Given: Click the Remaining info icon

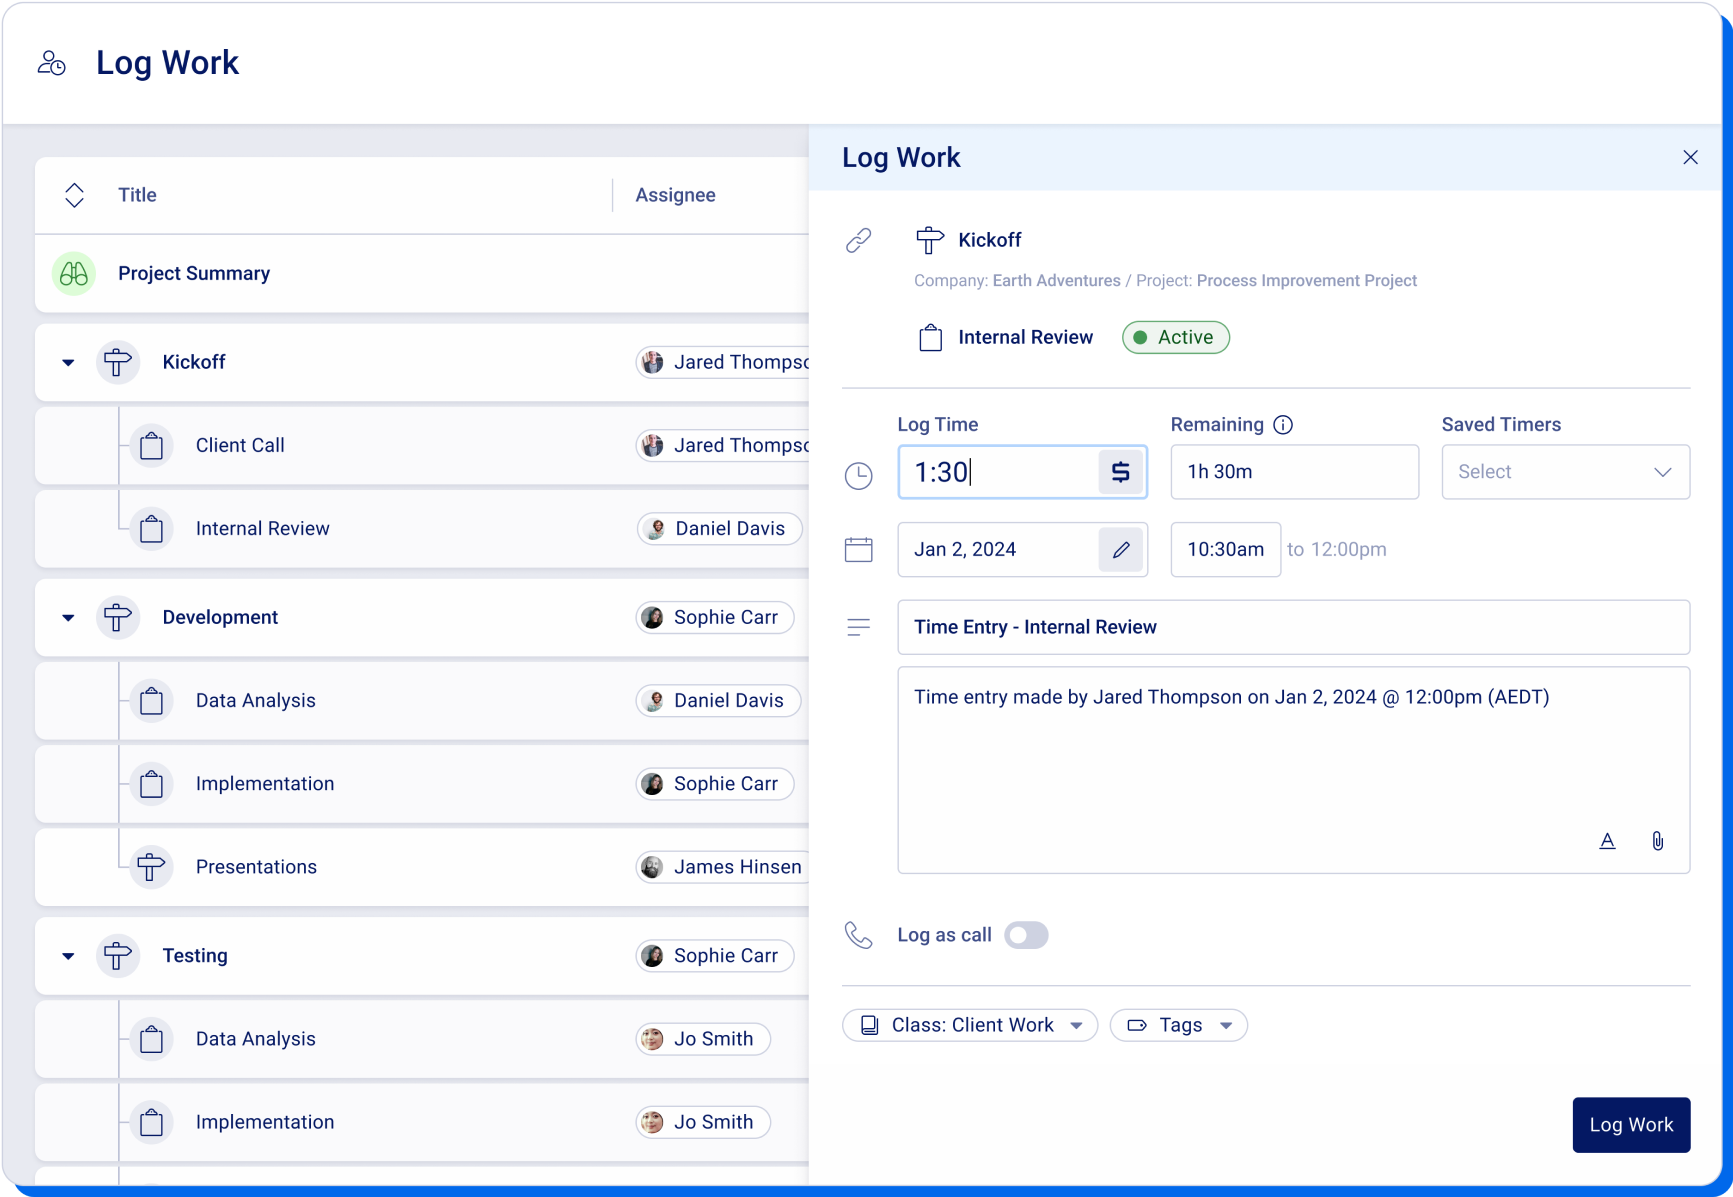Looking at the screenshot, I should coord(1283,425).
